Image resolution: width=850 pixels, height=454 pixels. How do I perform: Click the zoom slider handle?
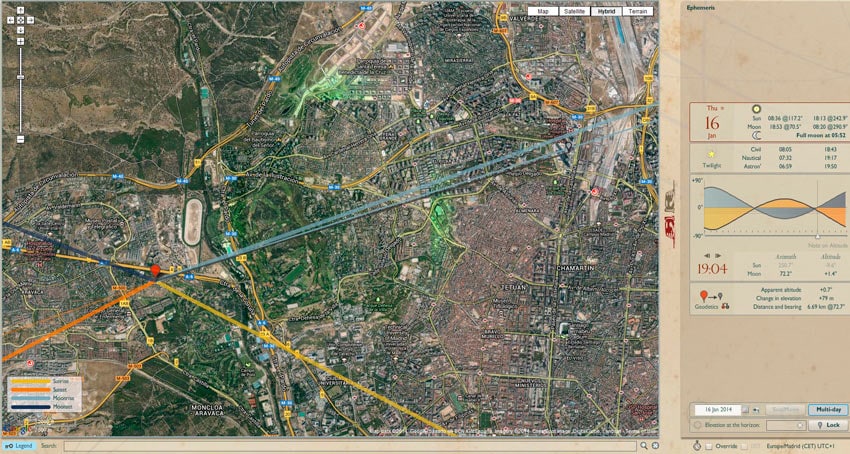coord(20,78)
